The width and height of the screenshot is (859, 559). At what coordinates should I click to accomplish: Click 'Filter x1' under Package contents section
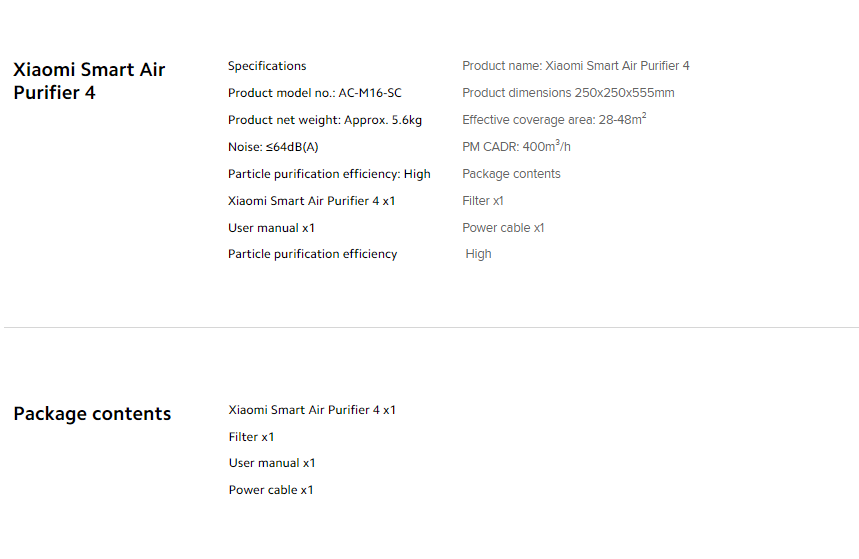point(251,437)
